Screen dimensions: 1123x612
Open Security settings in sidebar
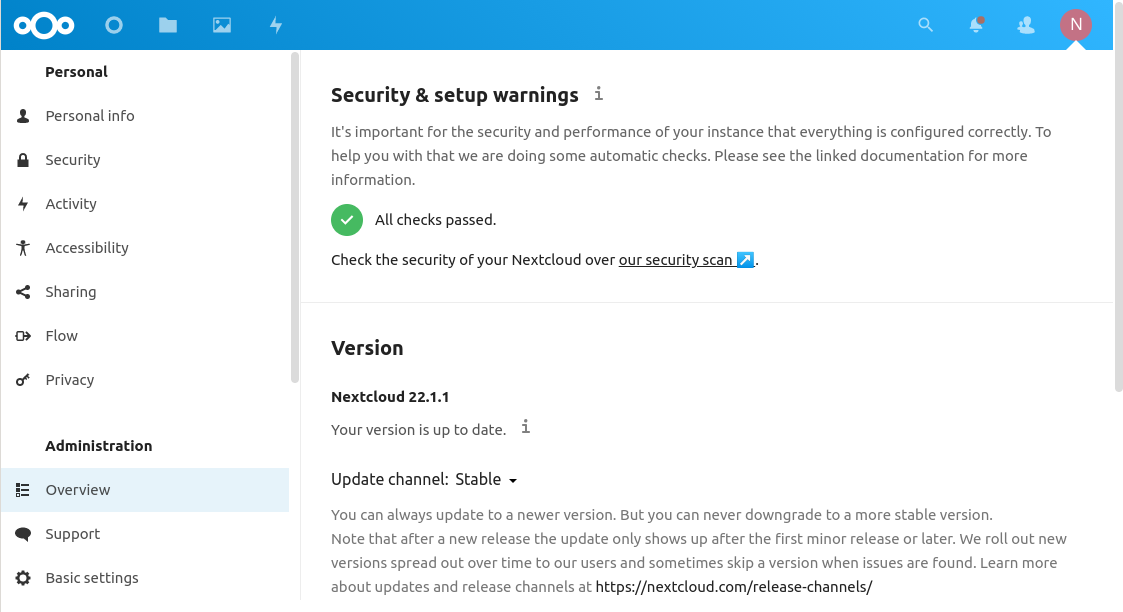pyautogui.click(x=145, y=160)
